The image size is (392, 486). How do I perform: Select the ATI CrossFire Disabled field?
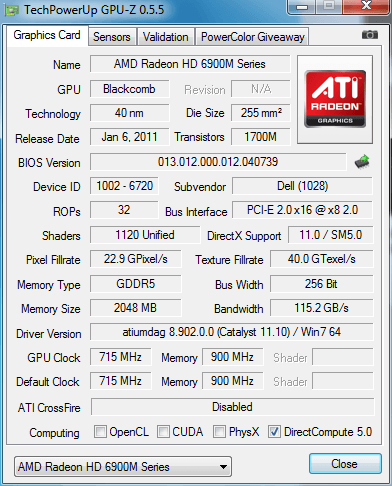(232, 407)
